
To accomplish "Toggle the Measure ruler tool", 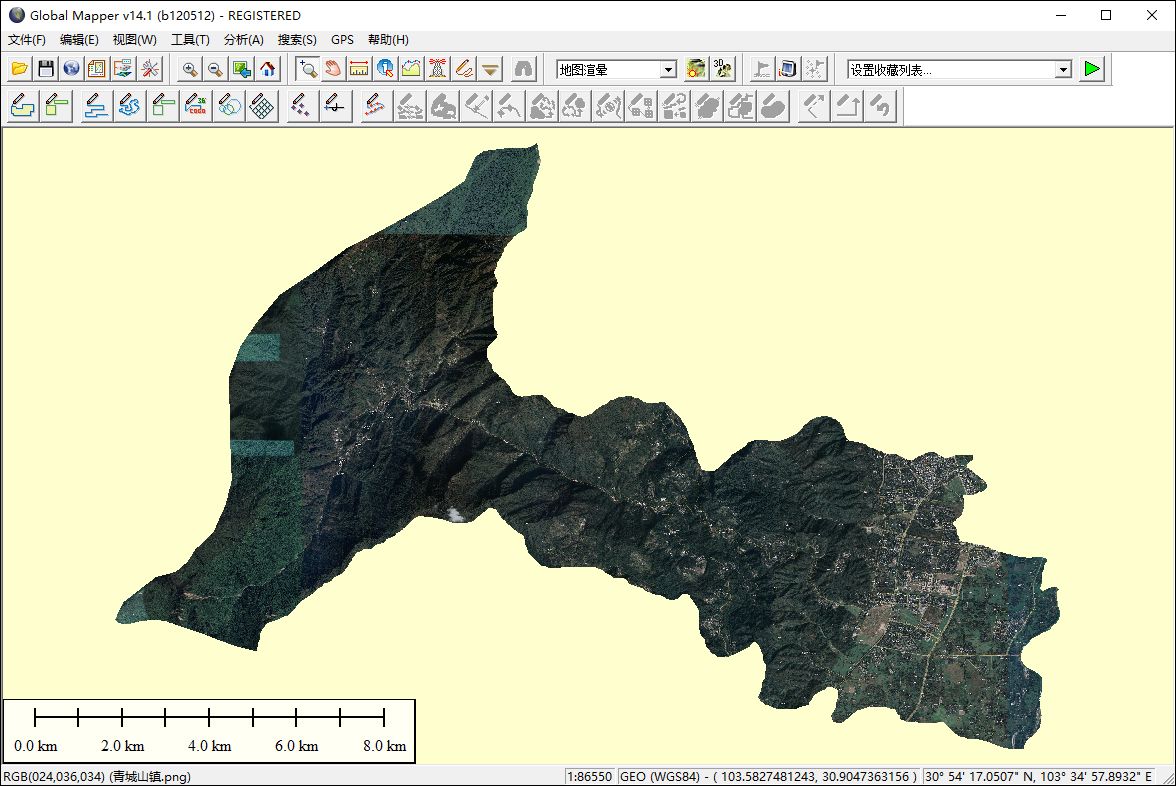I will (359, 69).
